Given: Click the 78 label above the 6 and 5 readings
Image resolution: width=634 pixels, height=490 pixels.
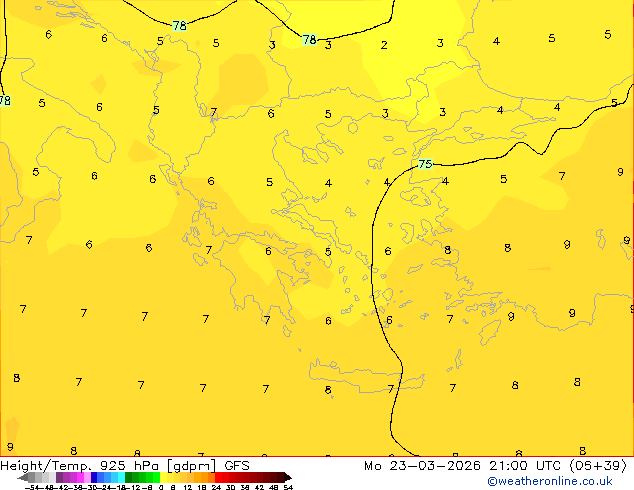Looking at the screenshot, I should click(x=180, y=25).
